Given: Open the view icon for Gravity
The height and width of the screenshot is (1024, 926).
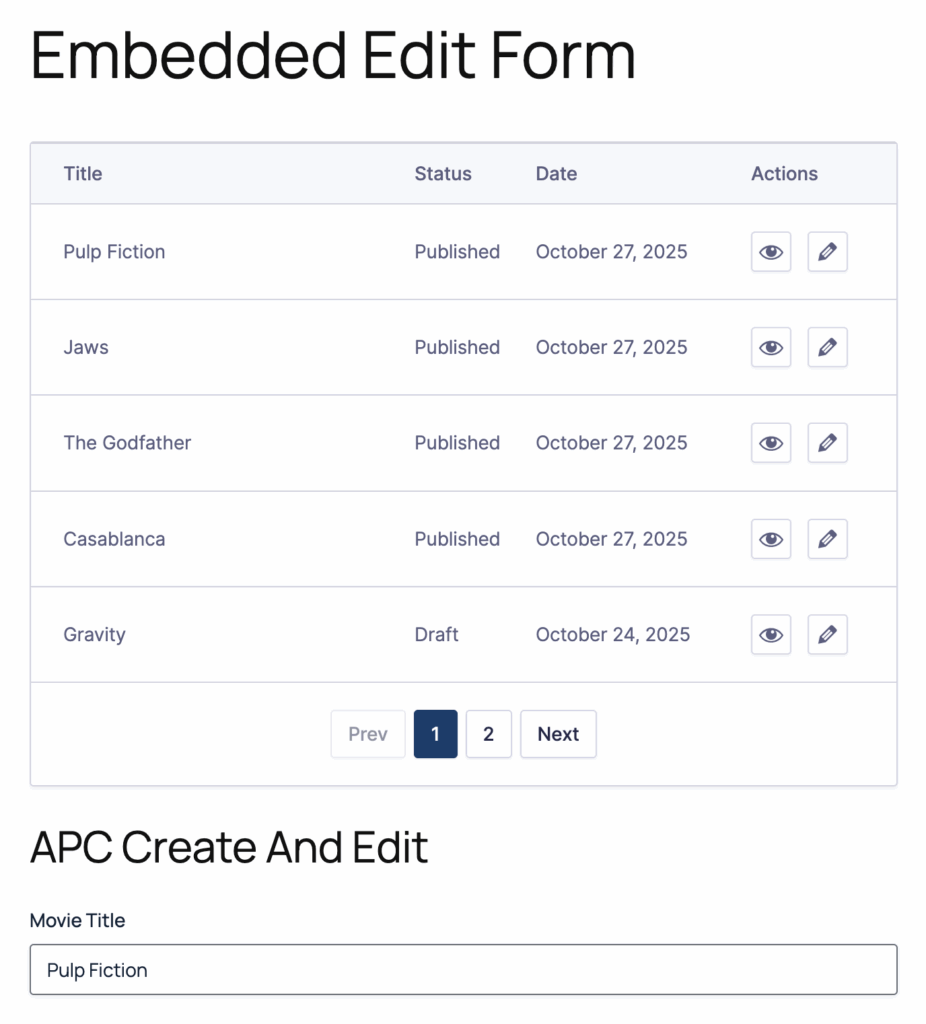Looking at the screenshot, I should tap(770, 634).
